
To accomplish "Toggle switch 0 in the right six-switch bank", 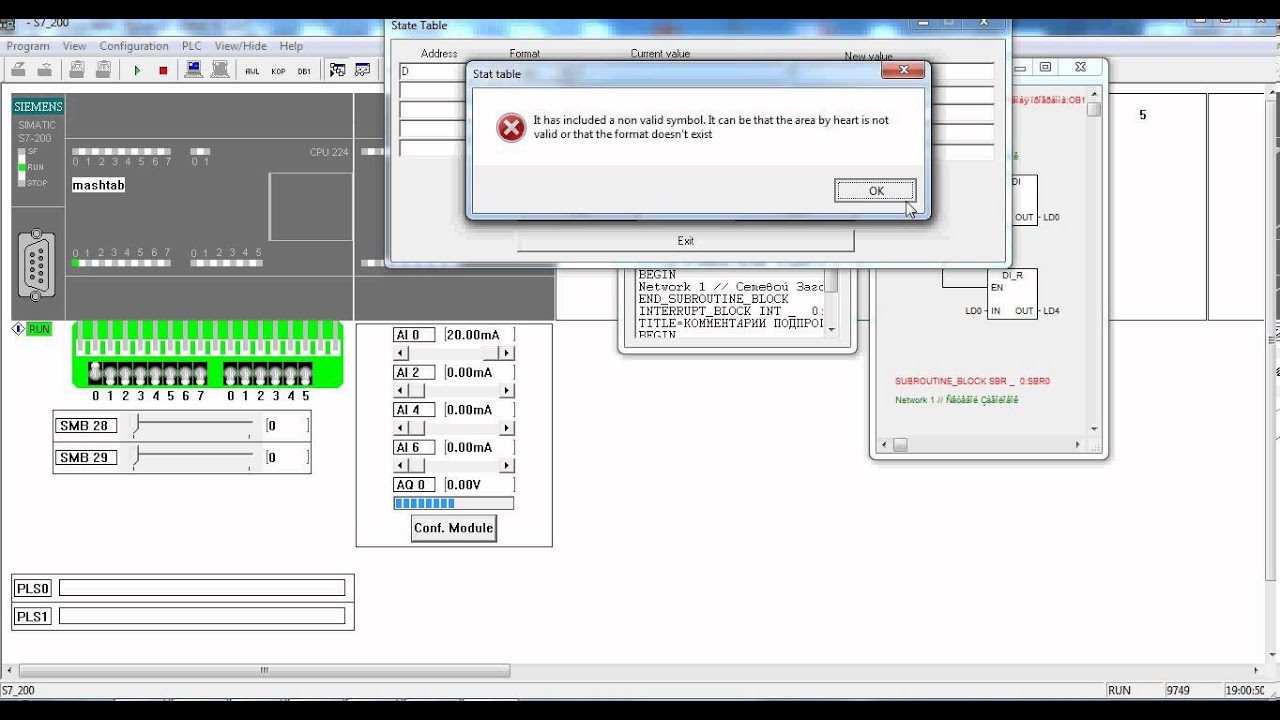I will pos(231,374).
